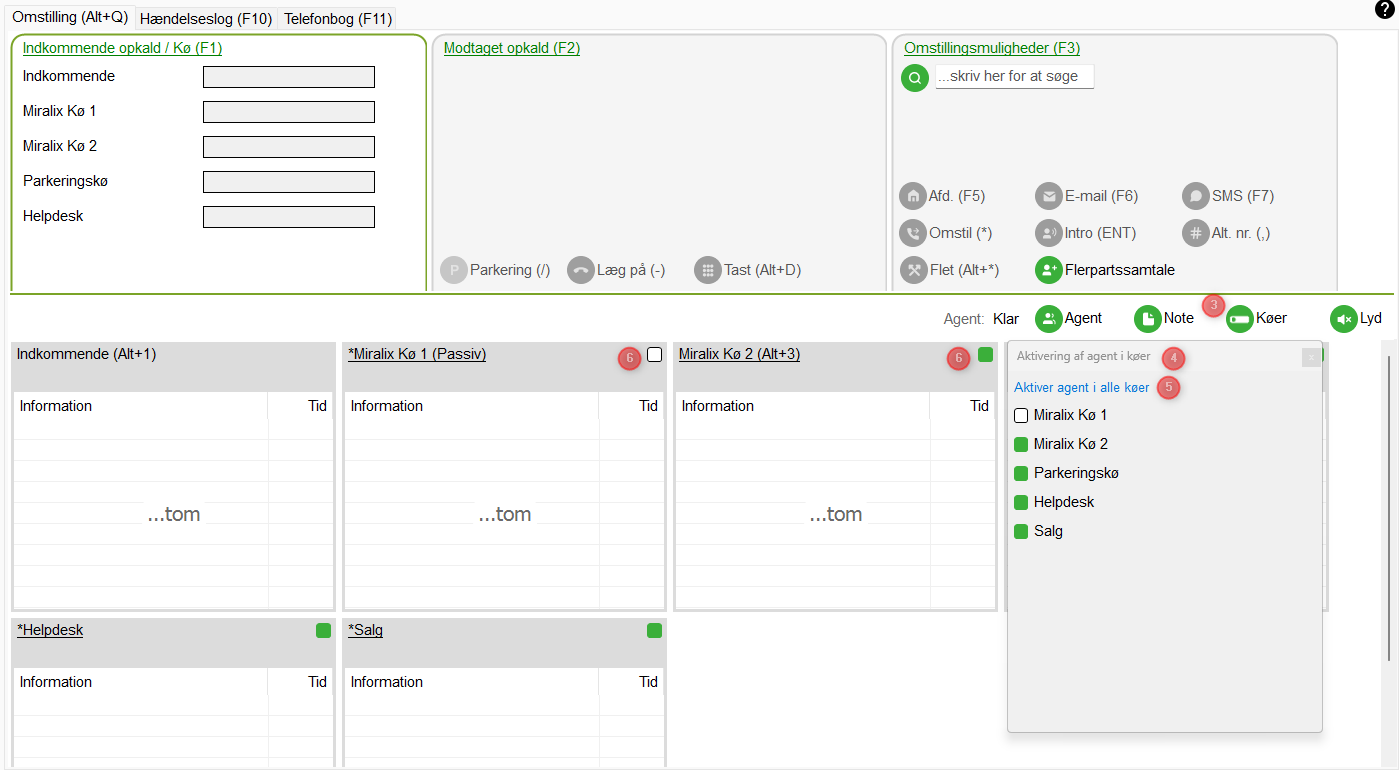Toggle Salg queue activation in popup
The height and width of the screenshot is (770, 1399).
tap(1021, 531)
